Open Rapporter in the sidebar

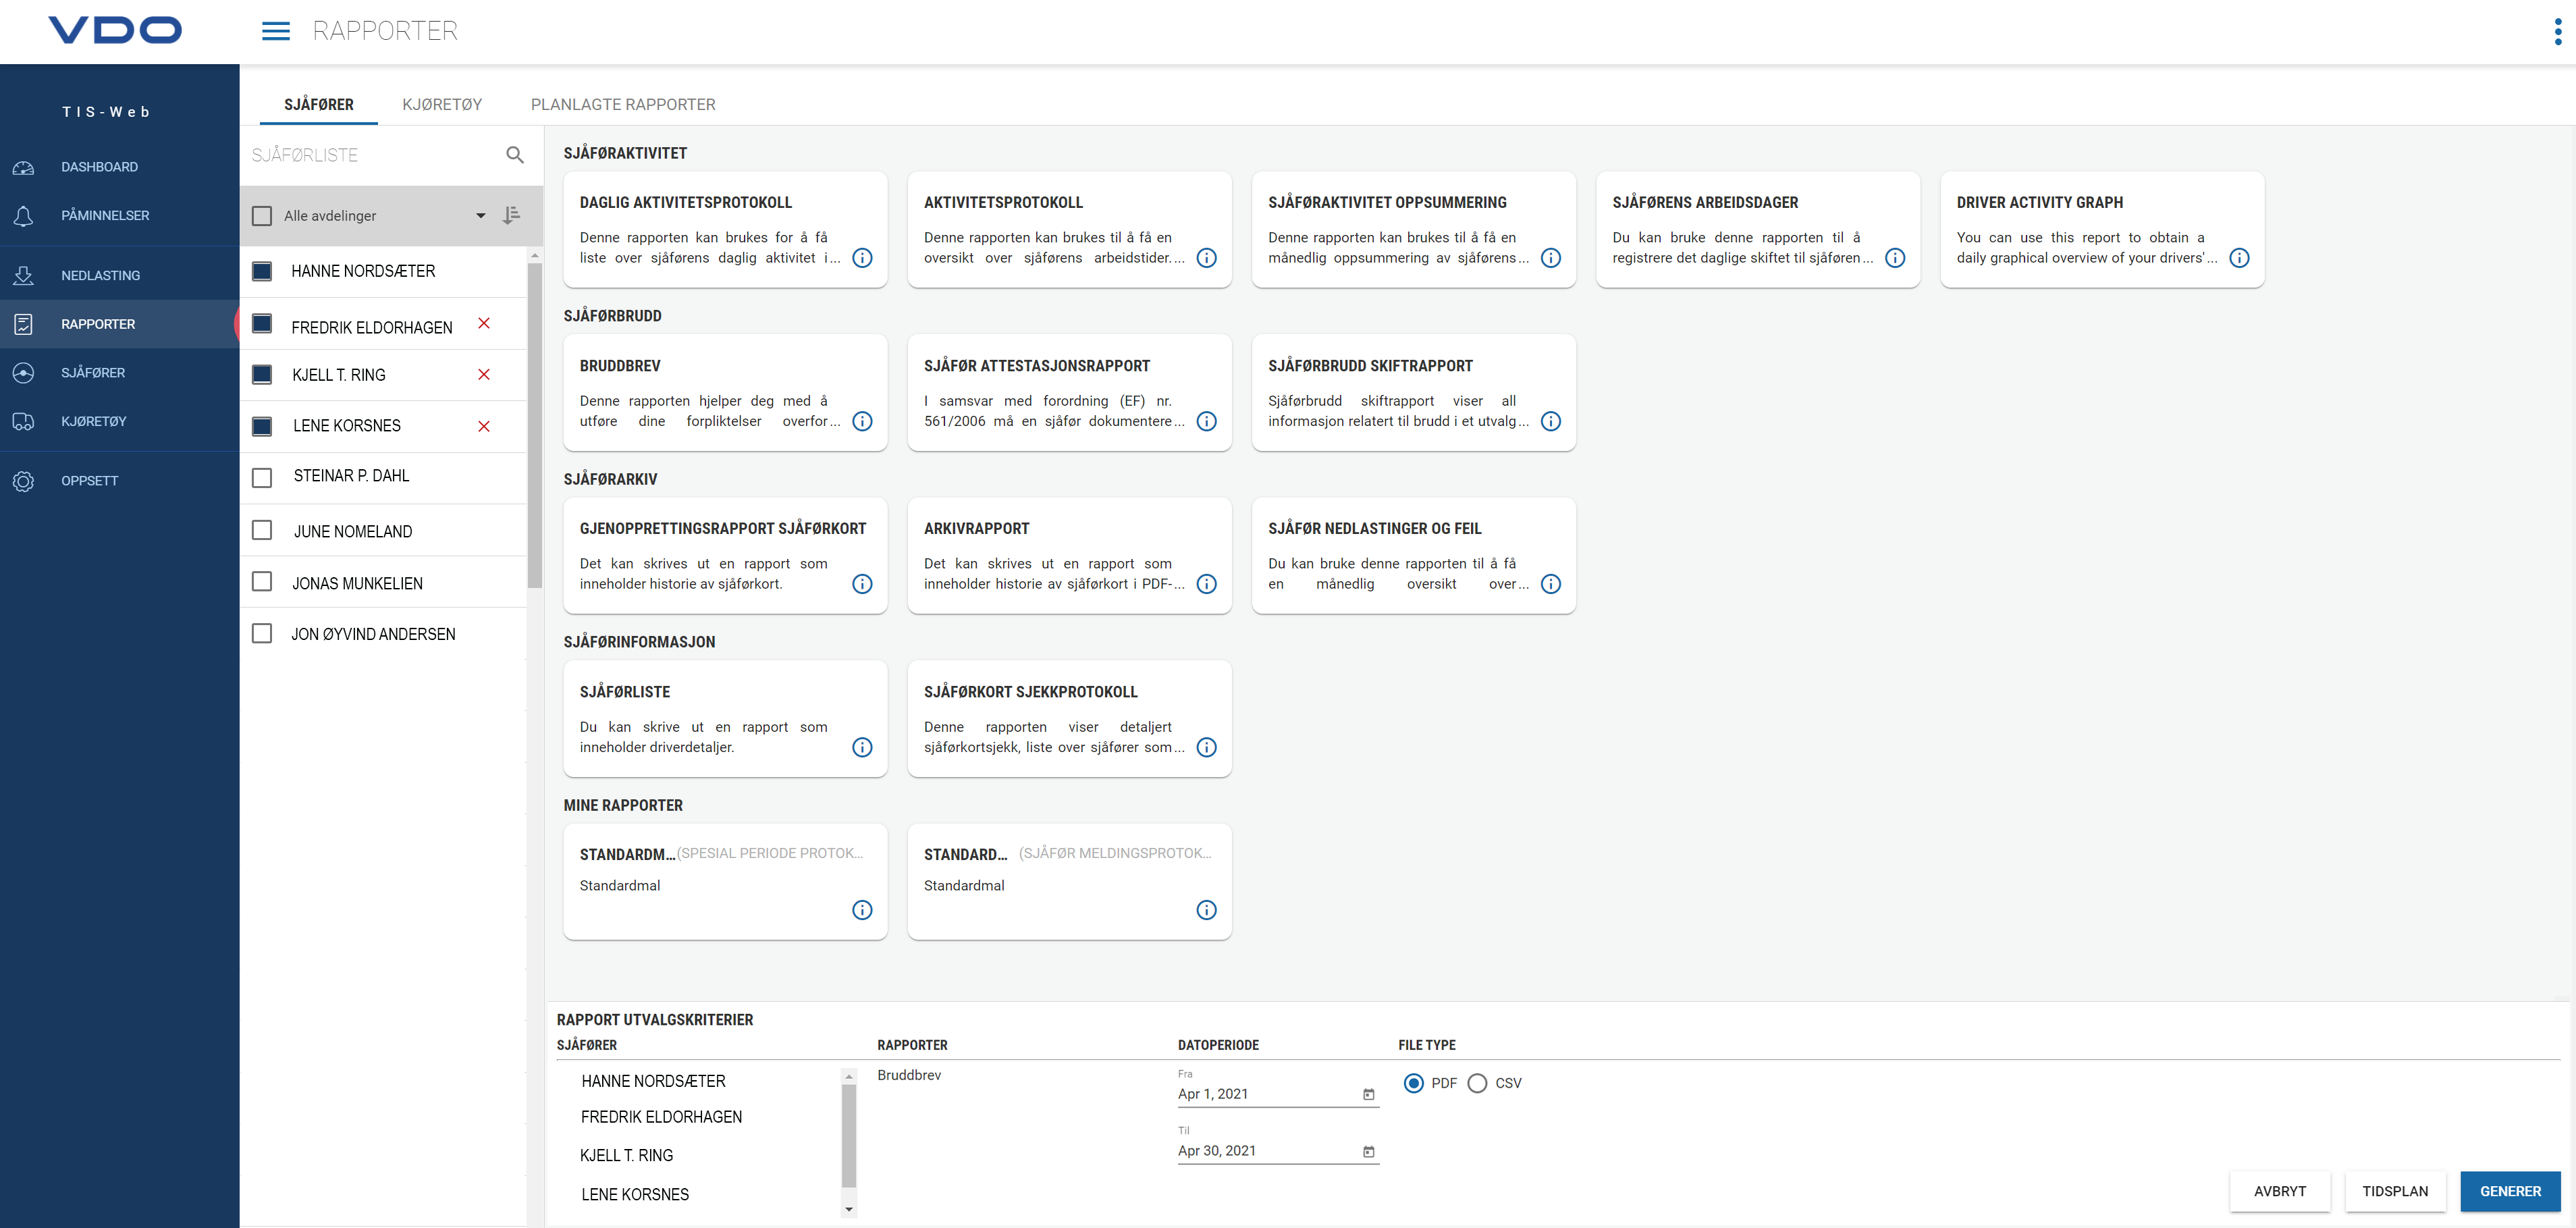(x=120, y=324)
